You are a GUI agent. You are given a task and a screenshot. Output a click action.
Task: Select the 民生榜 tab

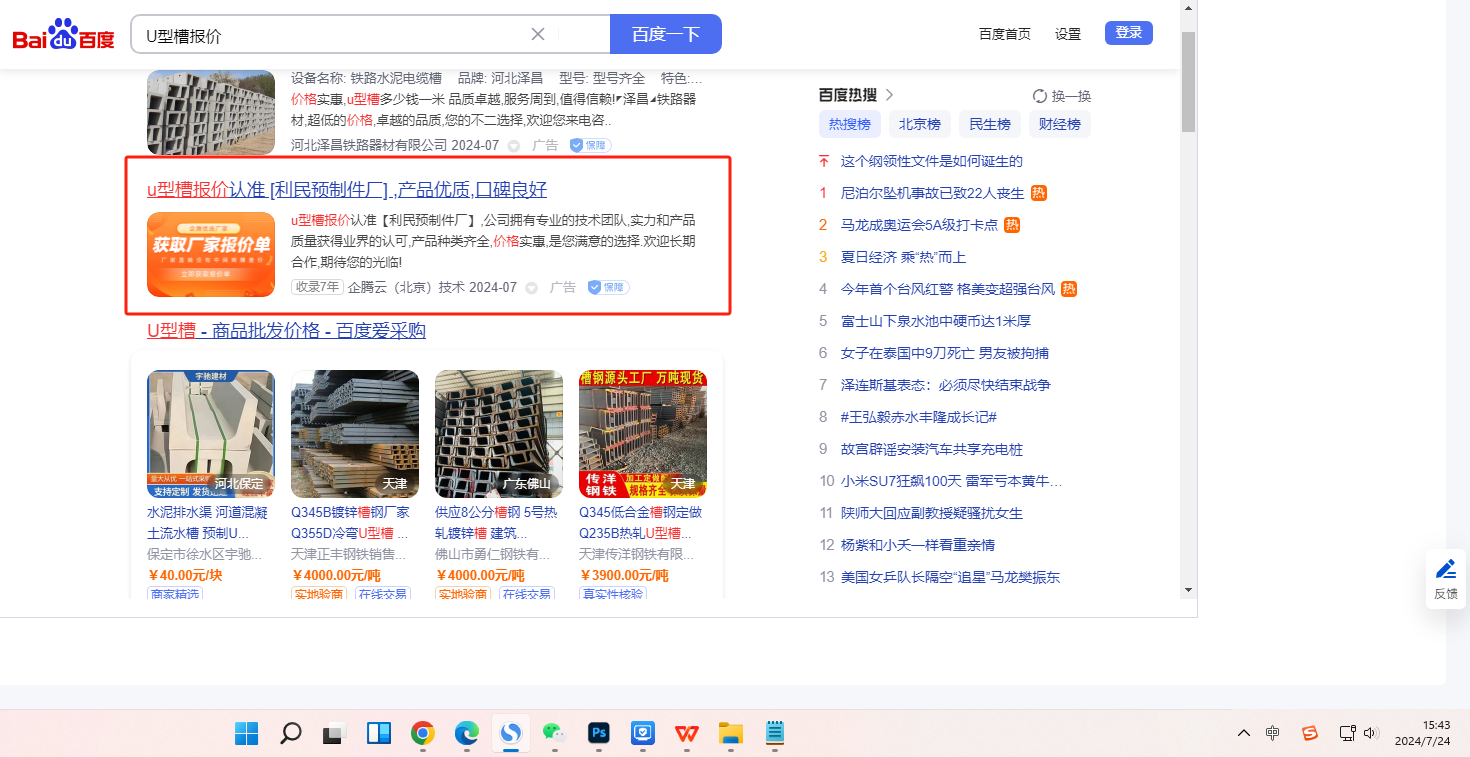[989, 125]
